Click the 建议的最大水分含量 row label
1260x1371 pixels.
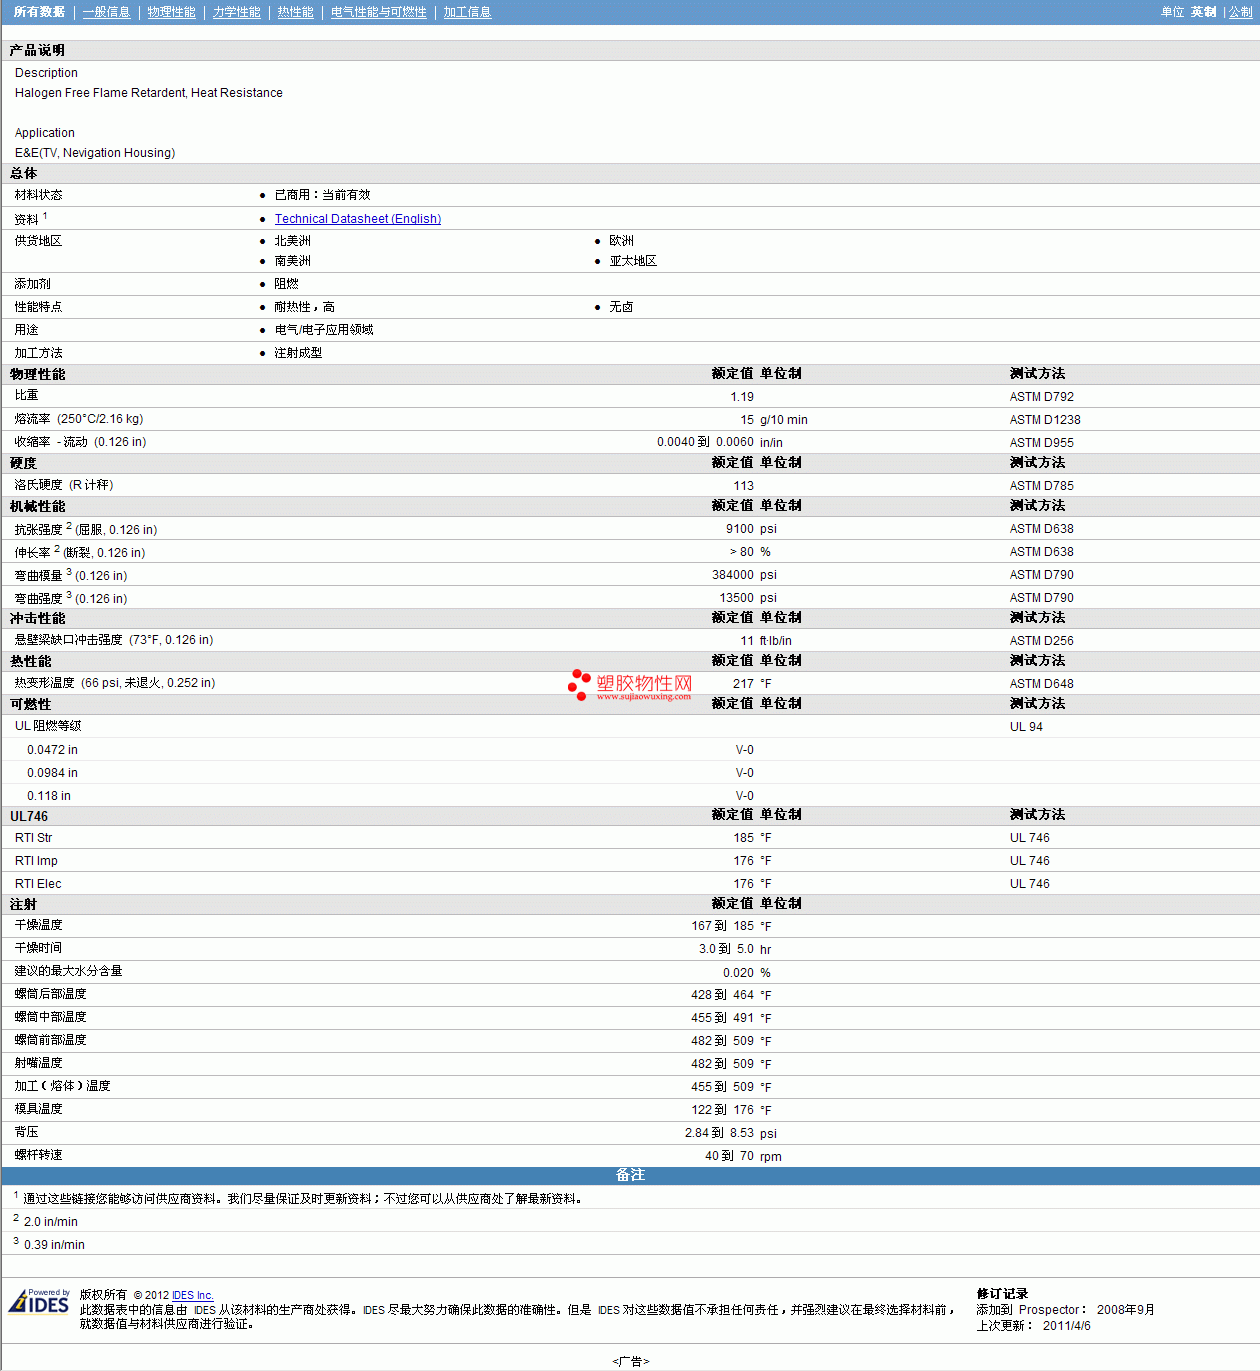tap(68, 971)
